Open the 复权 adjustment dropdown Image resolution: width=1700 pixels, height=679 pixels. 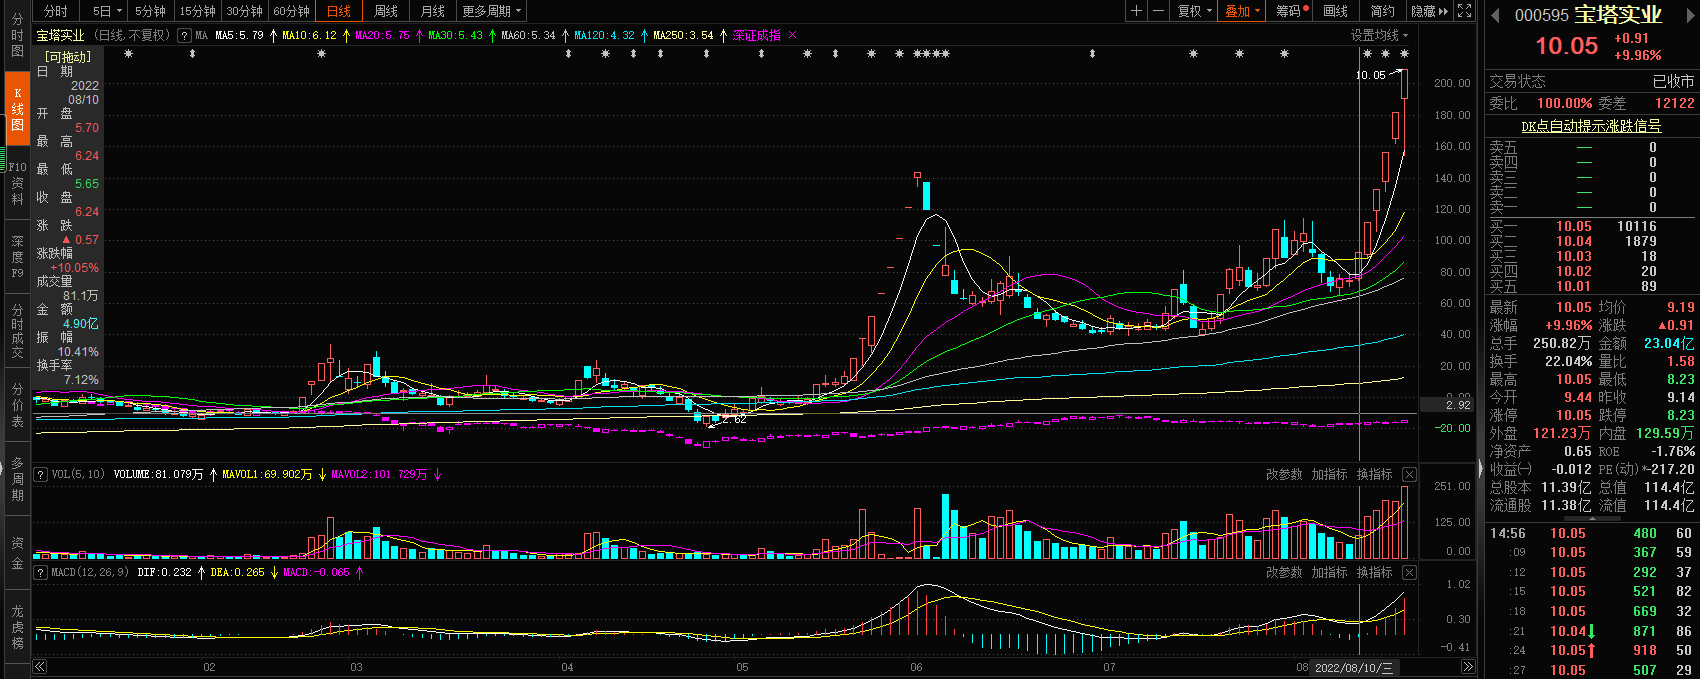(x=1194, y=11)
